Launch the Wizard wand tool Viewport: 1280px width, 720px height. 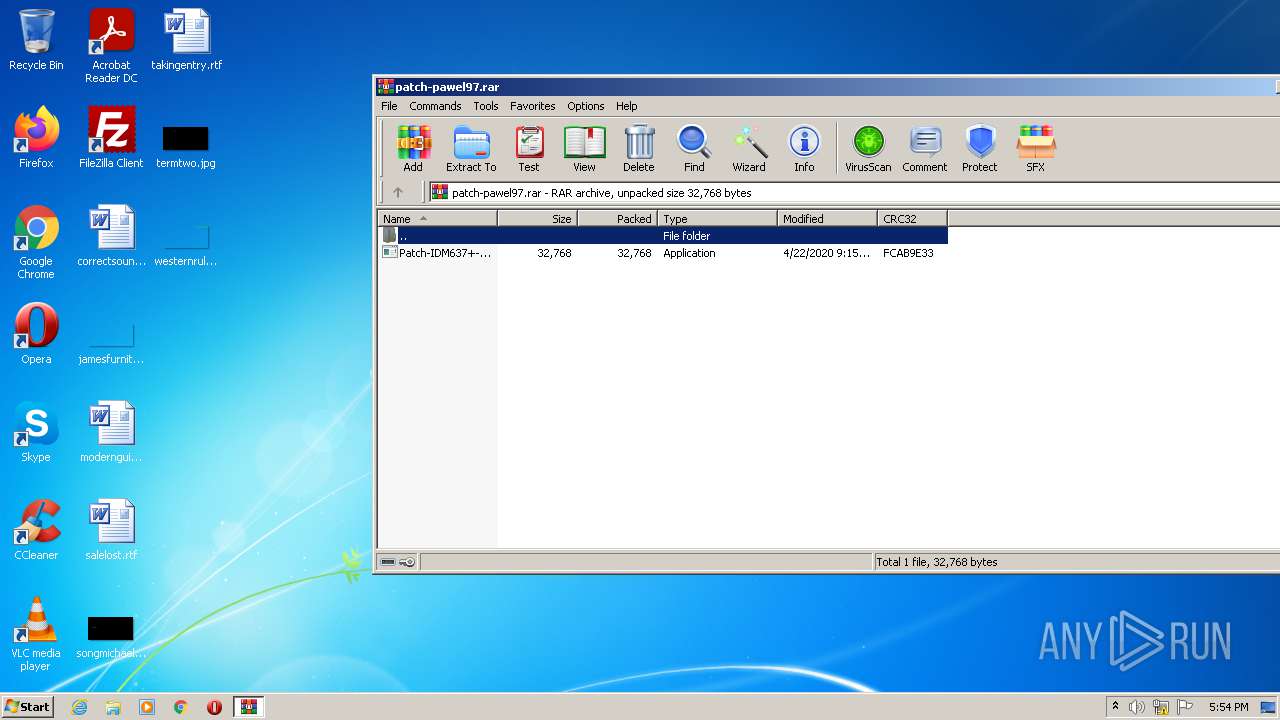pos(749,148)
